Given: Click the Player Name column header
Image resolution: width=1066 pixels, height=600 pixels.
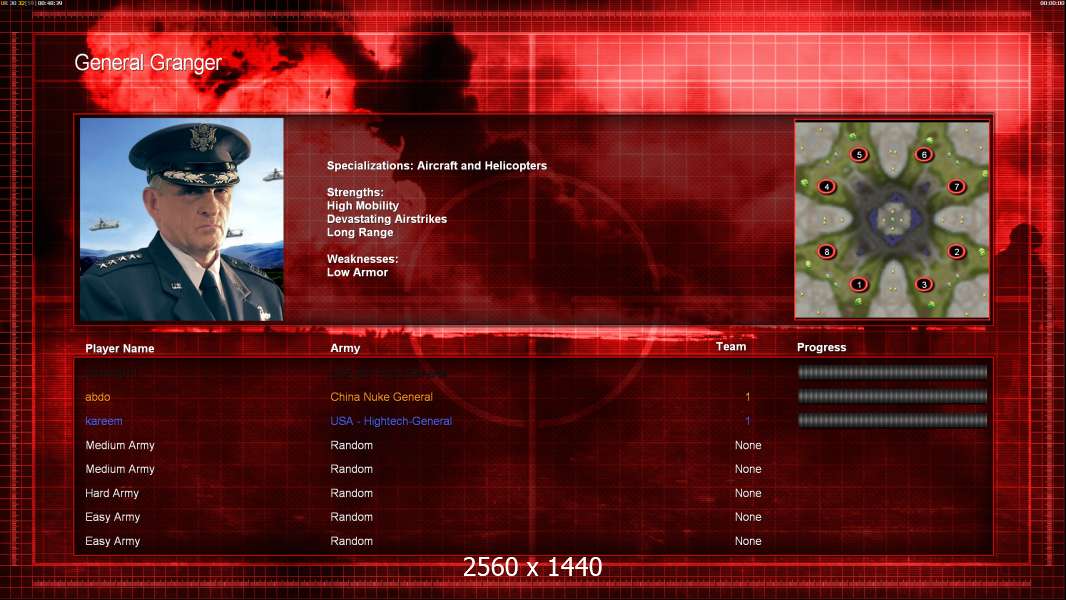Looking at the screenshot, I should (x=120, y=349).
